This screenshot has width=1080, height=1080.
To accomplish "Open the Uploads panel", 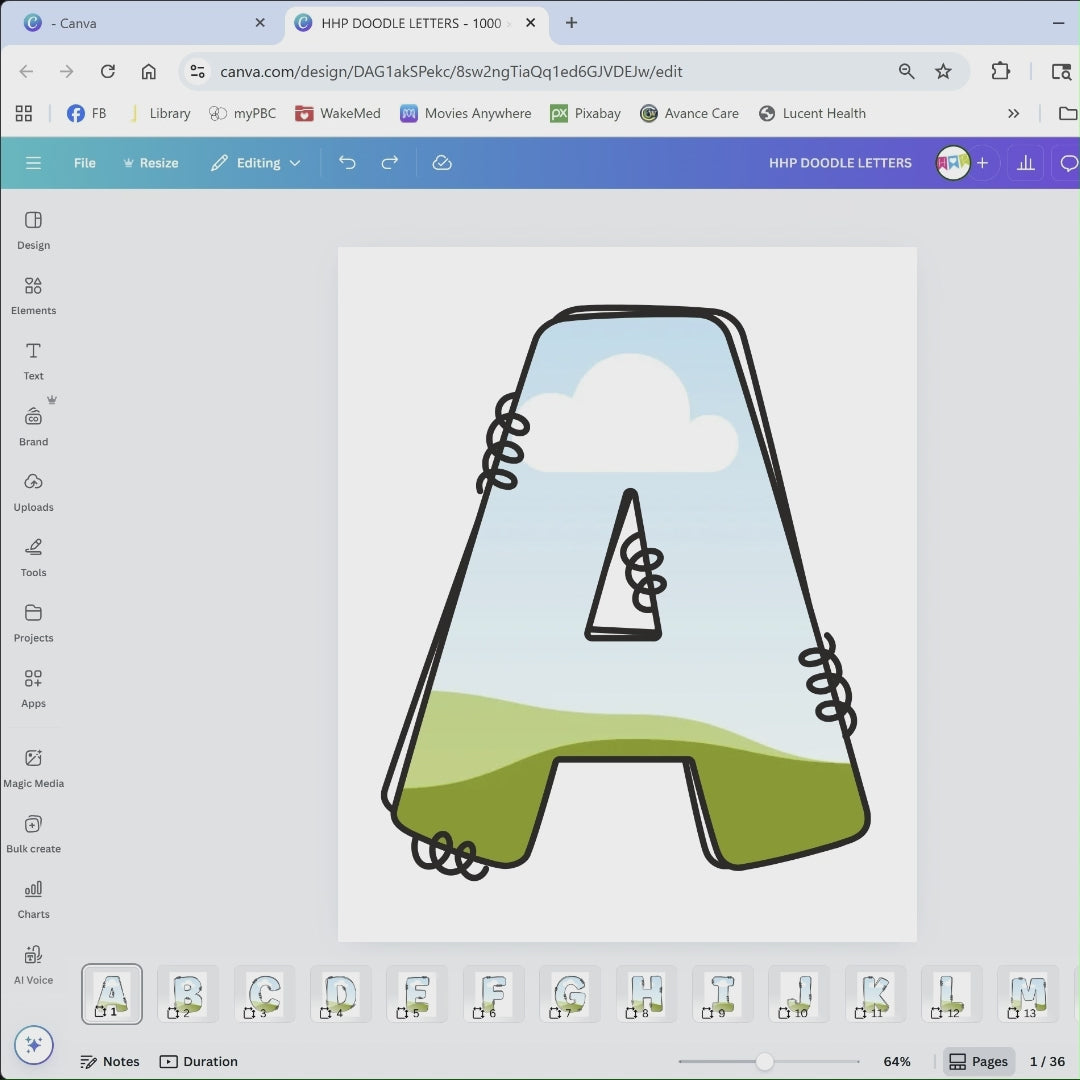I will tap(33, 491).
